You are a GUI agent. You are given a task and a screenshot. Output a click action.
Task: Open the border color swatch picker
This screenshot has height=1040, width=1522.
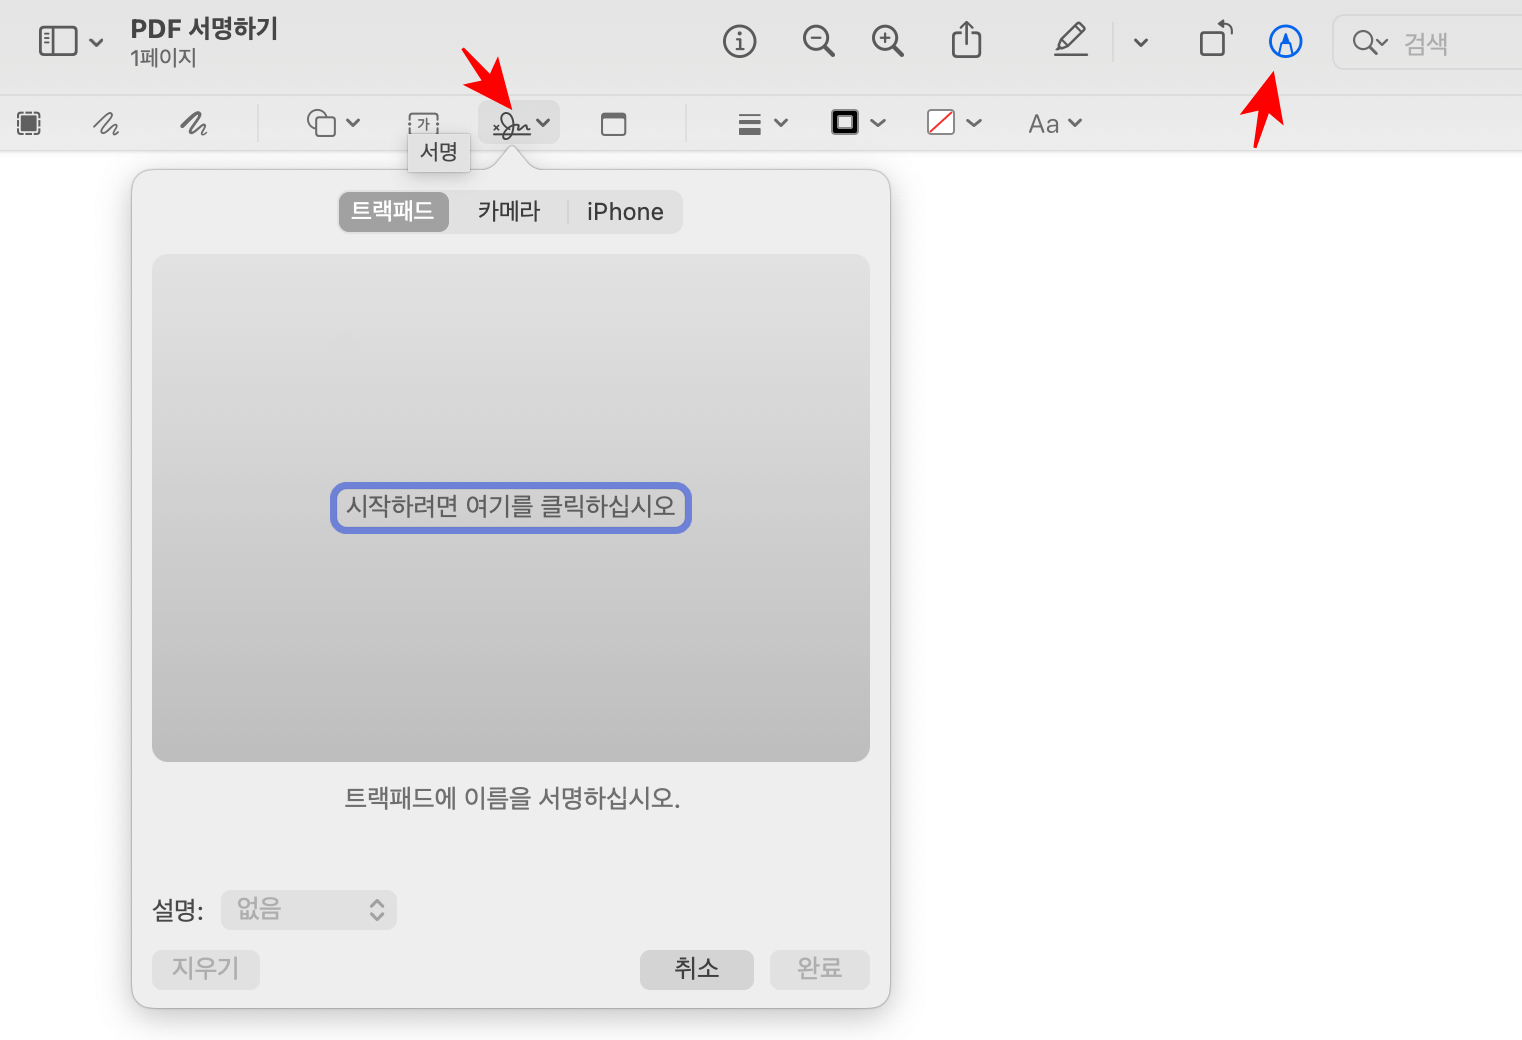[845, 121]
